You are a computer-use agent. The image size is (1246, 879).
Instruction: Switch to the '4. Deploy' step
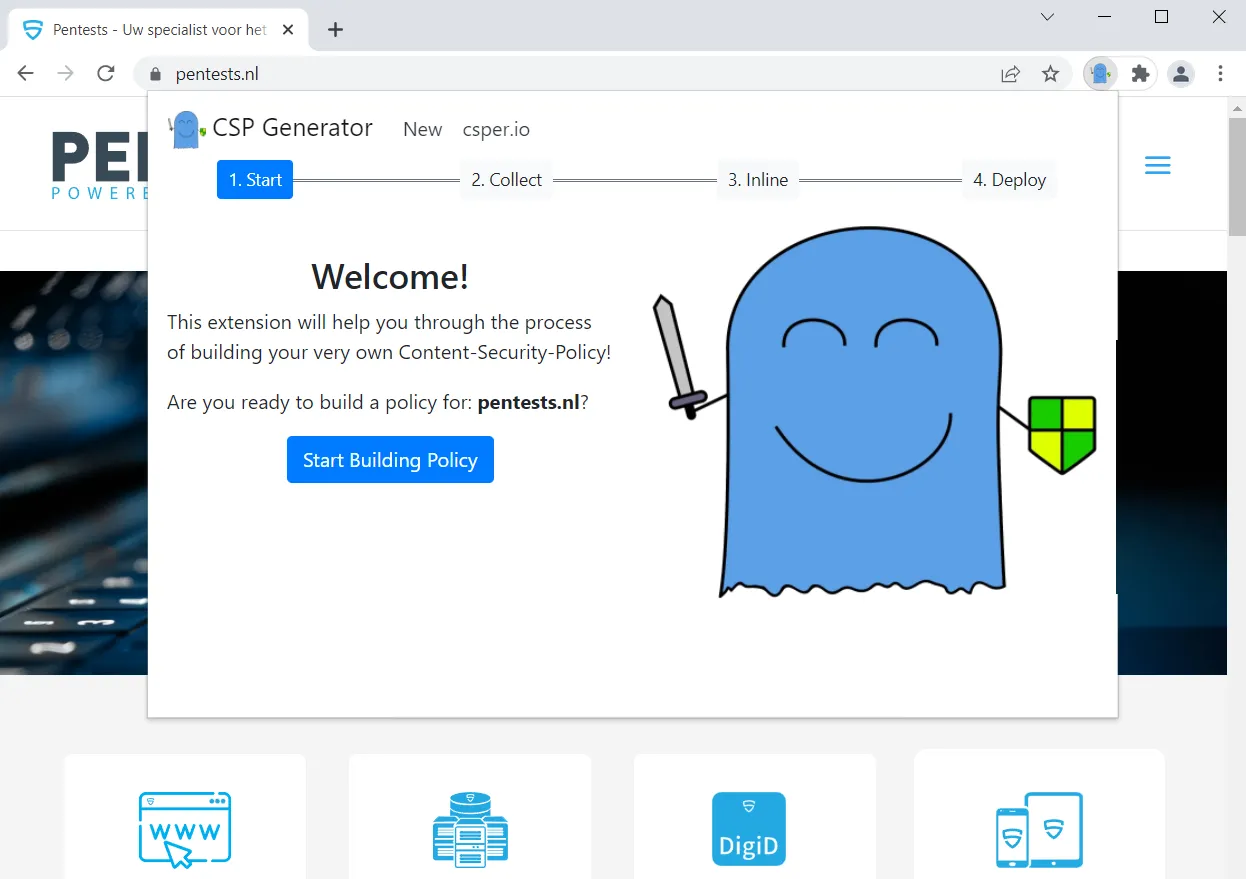coord(1009,180)
